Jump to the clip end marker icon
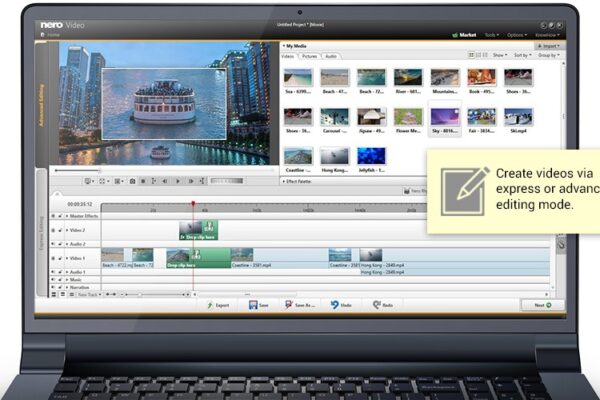 click(x=202, y=181)
